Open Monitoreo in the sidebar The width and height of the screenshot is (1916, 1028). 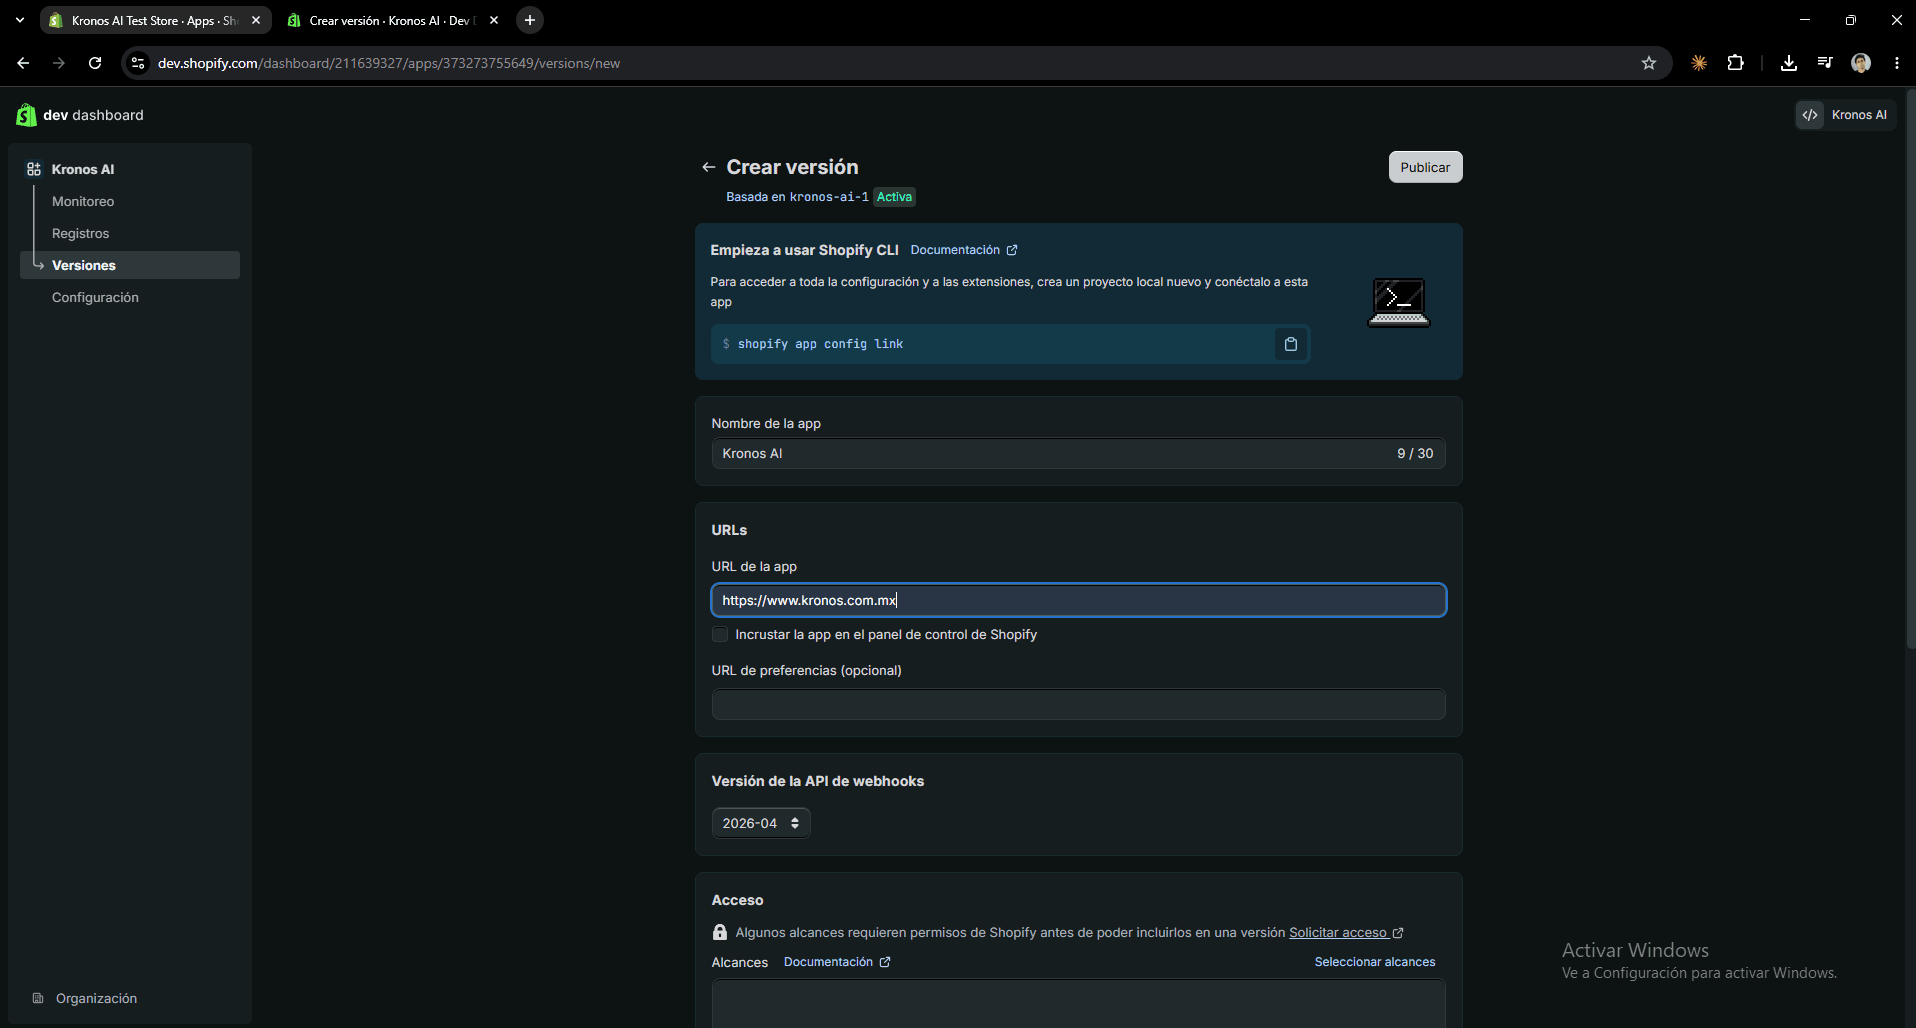coord(83,201)
